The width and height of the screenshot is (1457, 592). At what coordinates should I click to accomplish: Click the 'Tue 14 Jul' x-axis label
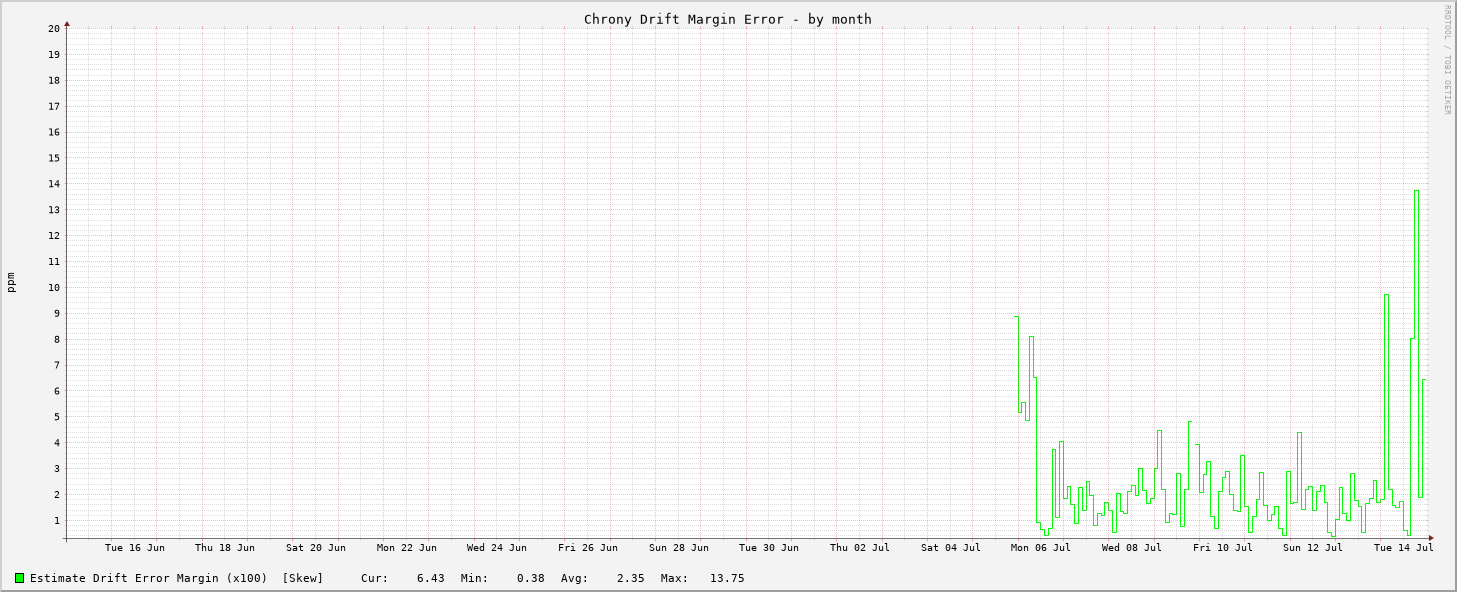click(x=1404, y=547)
